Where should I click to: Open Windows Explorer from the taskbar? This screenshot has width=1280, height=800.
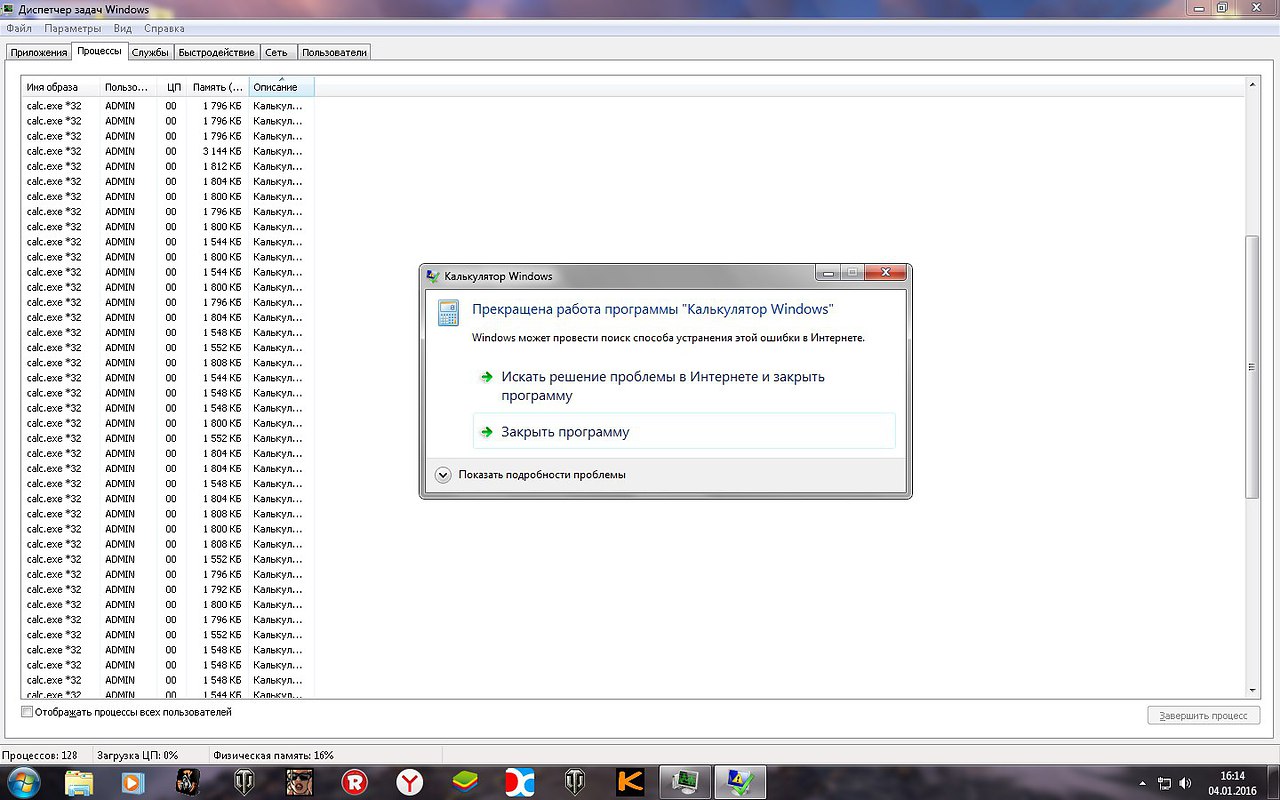click(x=79, y=781)
